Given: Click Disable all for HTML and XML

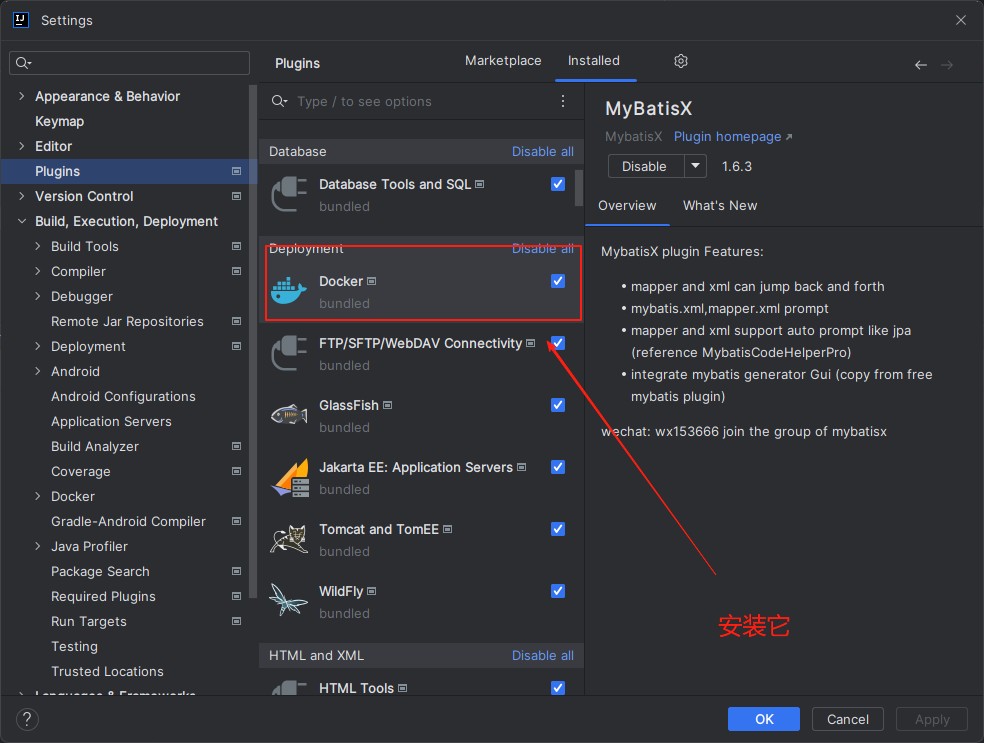Looking at the screenshot, I should [543, 655].
